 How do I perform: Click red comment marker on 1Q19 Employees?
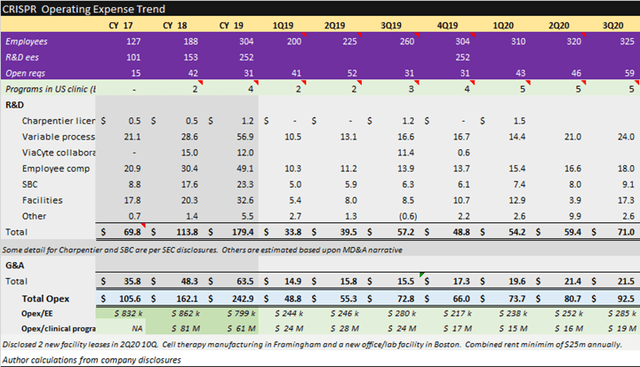(304, 35)
